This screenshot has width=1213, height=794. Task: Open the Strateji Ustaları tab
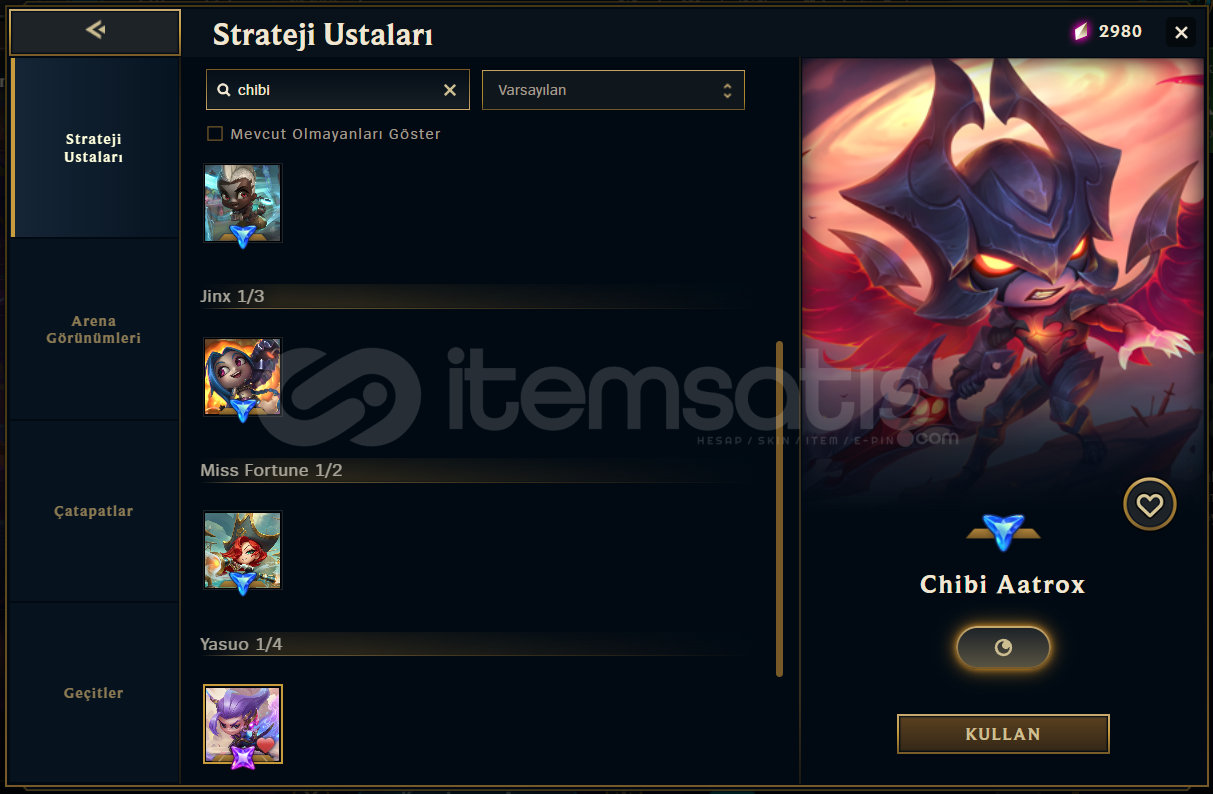[95, 148]
